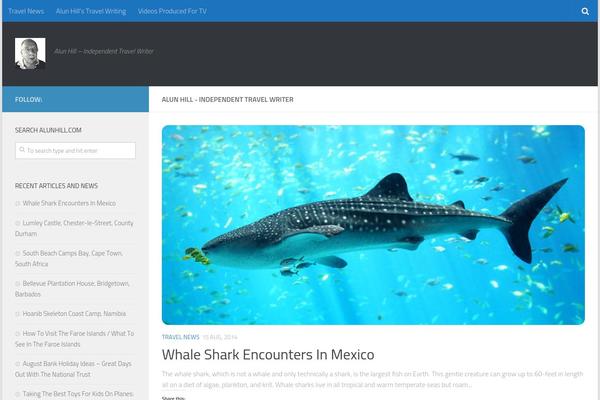Open Alun Hill's Travel Writing menu item
This screenshot has width=600, height=400.
pos(91,11)
